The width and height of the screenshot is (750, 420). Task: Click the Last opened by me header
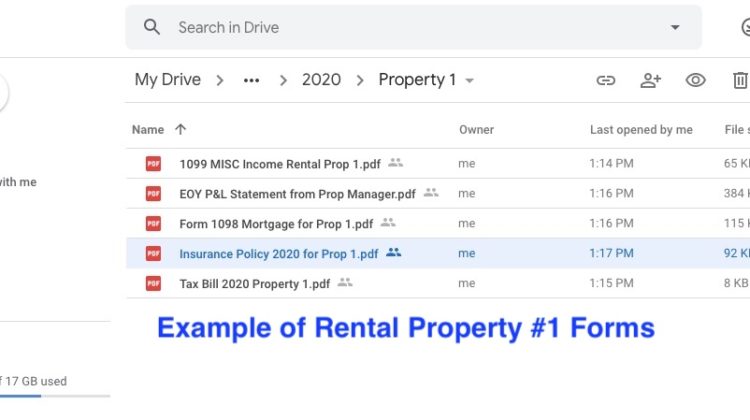641,129
